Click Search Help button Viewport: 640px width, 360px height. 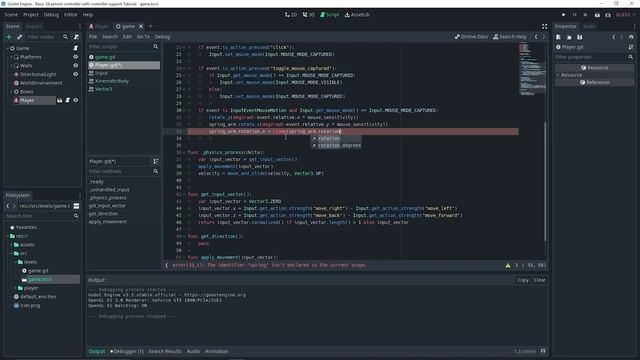click(510, 37)
